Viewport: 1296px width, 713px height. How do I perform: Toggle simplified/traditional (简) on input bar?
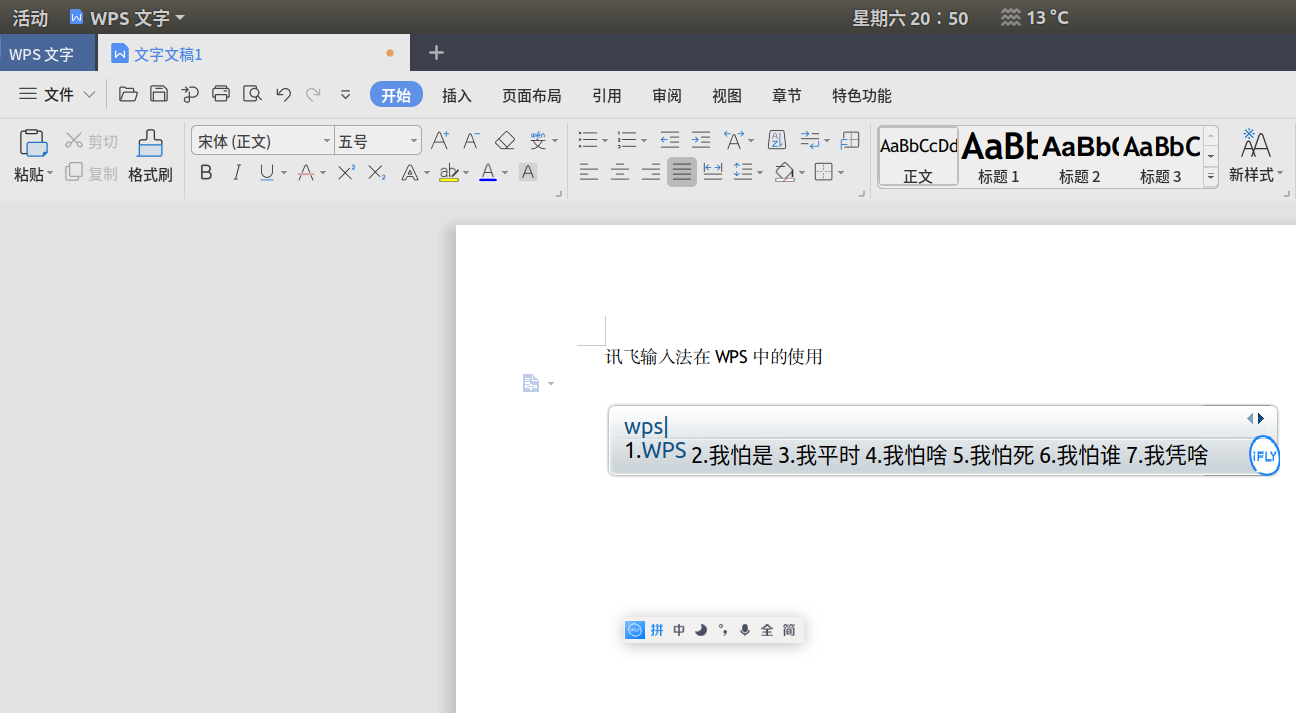click(789, 630)
